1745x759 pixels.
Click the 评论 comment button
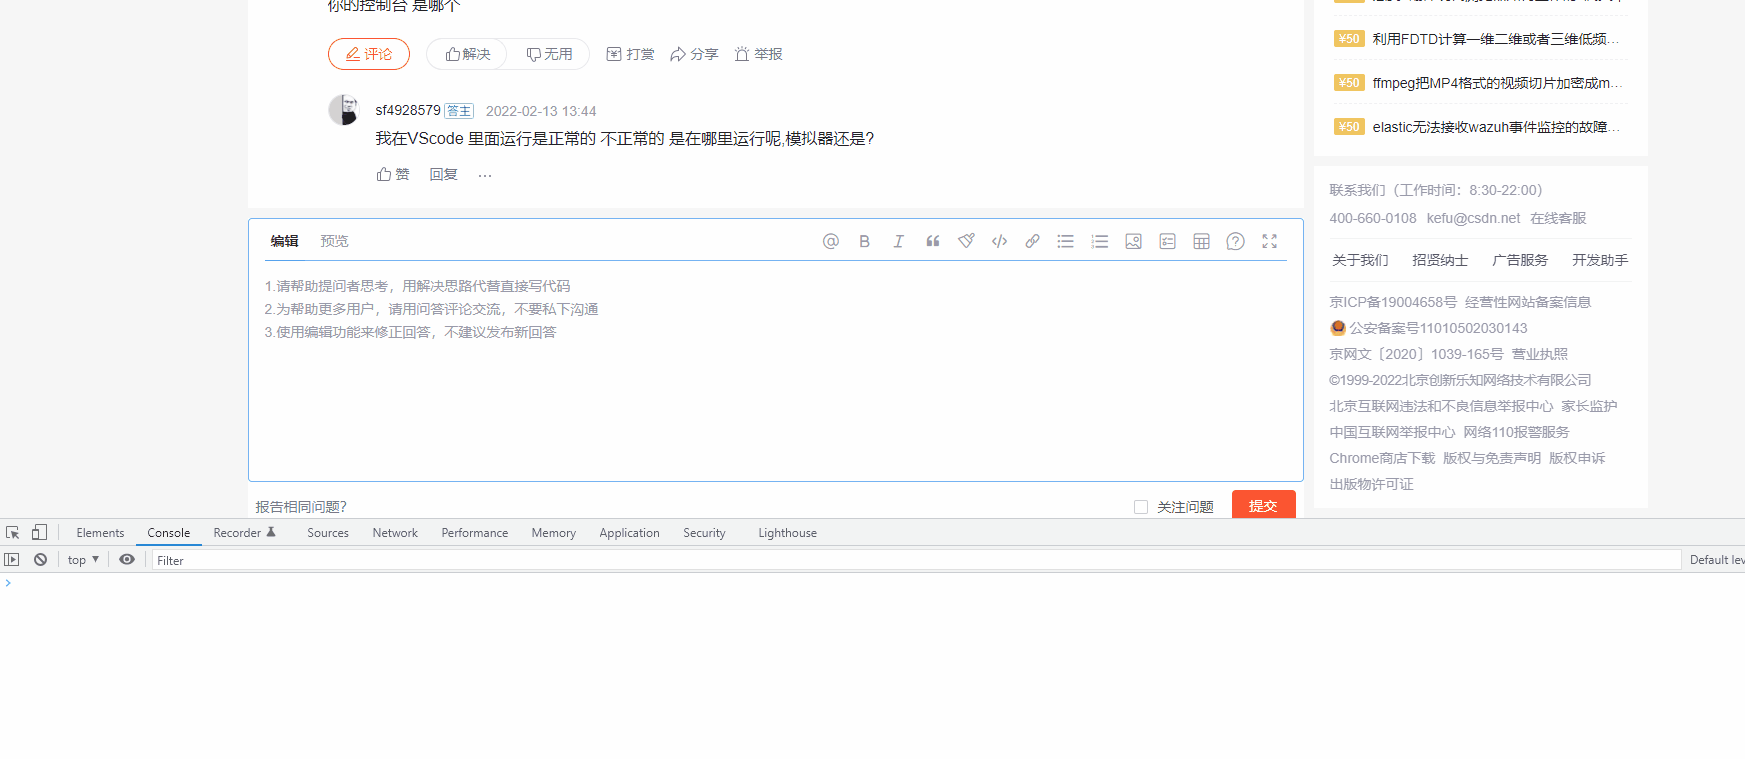click(x=368, y=54)
